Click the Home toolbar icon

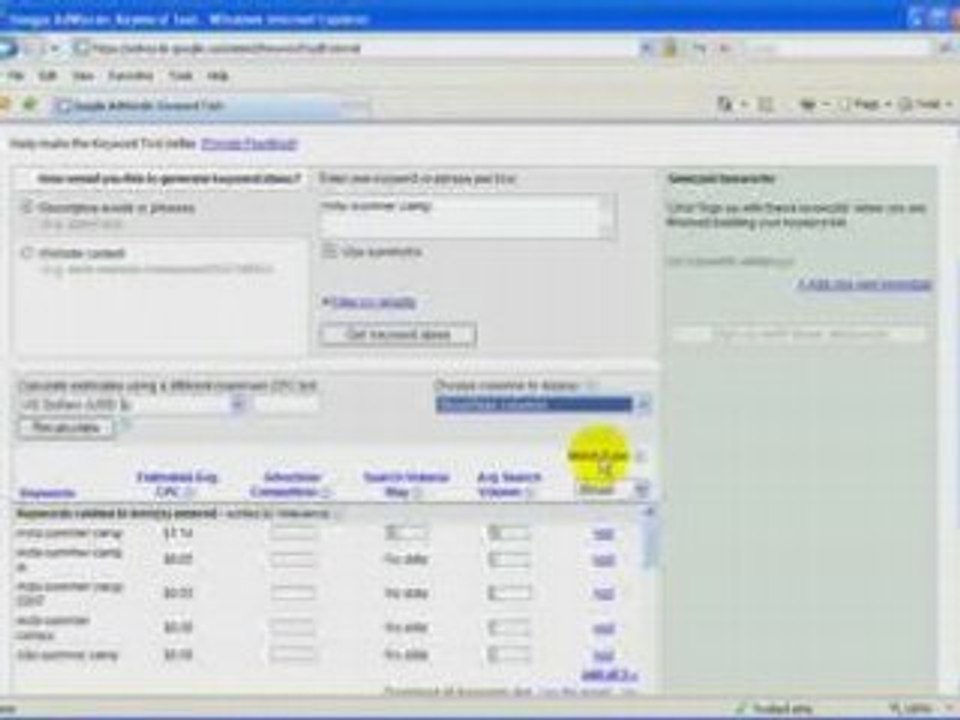pos(725,105)
